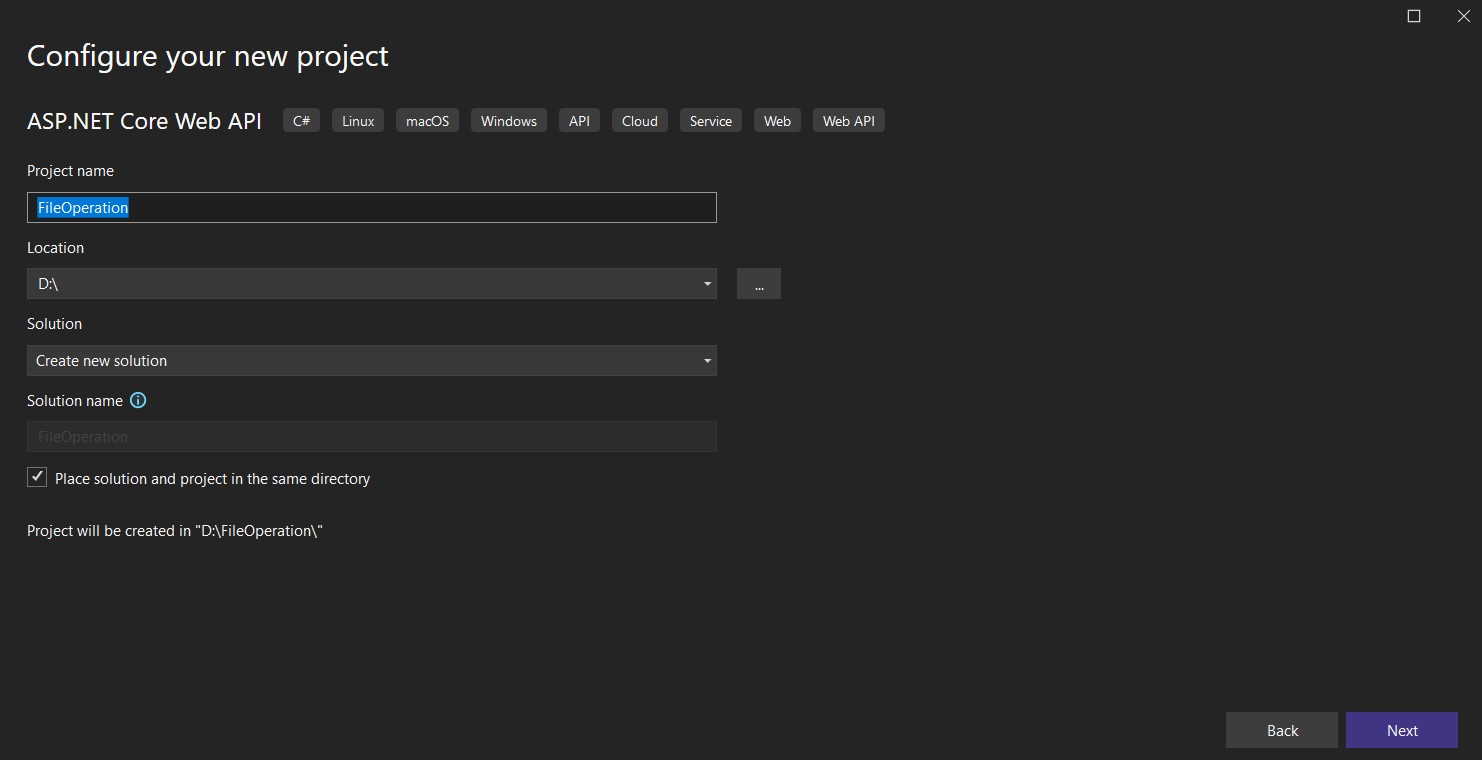Uncheck place solution and project in same directory
1482x760 pixels.
(x=37, y=477)
